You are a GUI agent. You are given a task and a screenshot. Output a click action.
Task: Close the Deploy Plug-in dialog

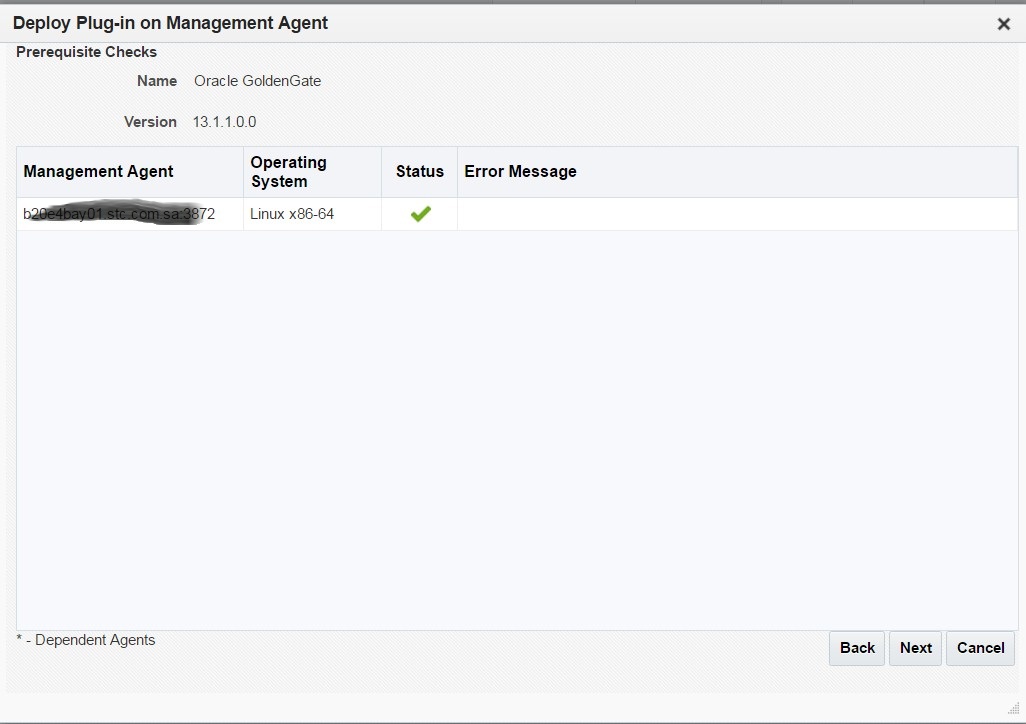coord(1003,24)
